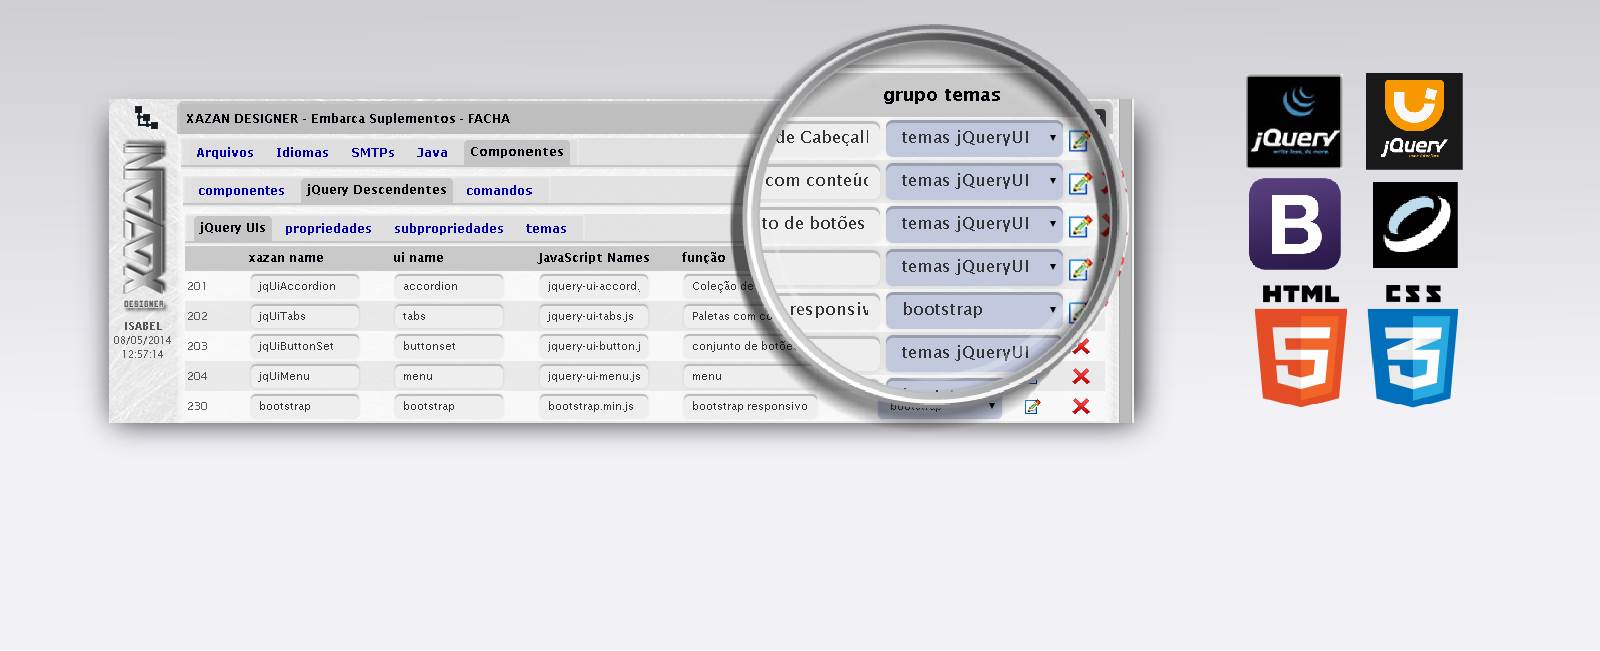Click the menu field under ui name
Image resolution: width=1600 pixels, height=651 pixels.
[449, 377]
